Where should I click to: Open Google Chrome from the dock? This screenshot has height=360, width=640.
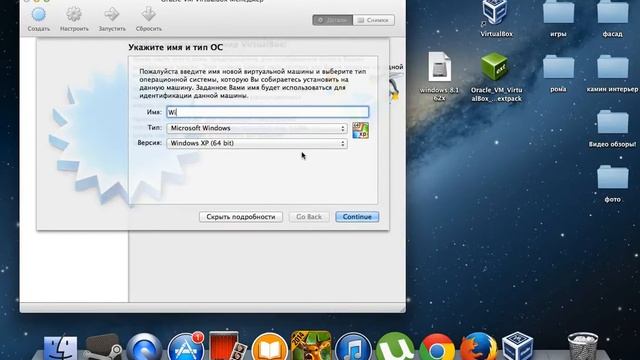pos(437,348)
